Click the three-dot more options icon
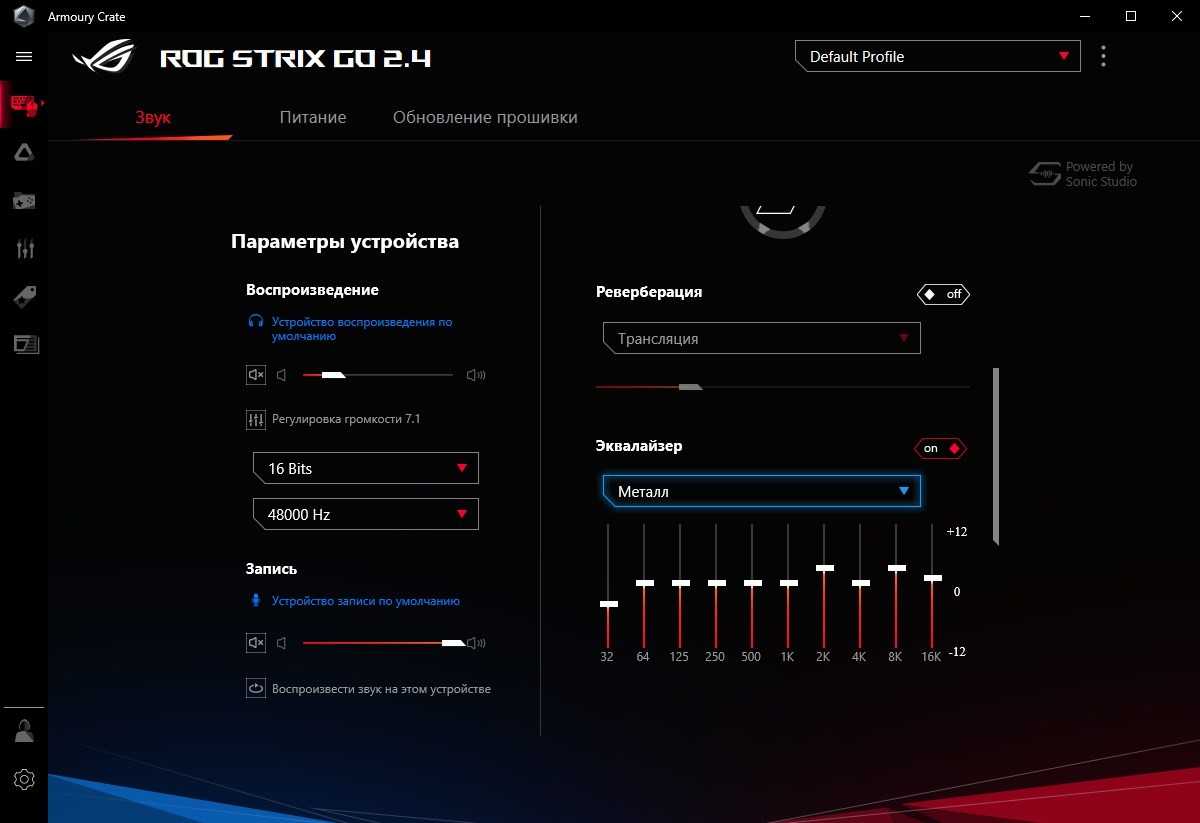Image resolution: width=1200 pixels, height=823 pixels. coord(1103,56)
